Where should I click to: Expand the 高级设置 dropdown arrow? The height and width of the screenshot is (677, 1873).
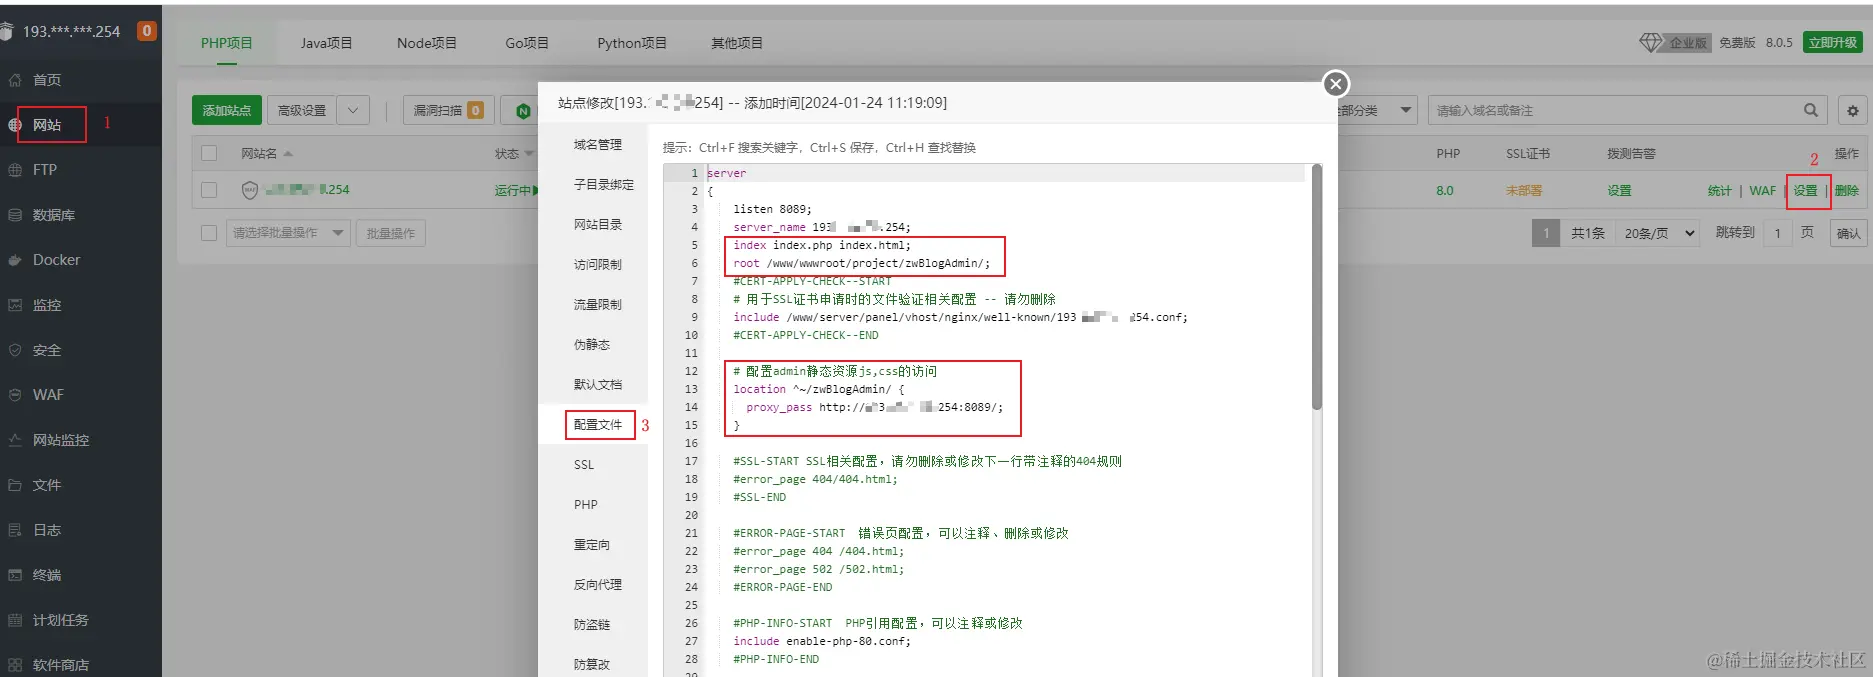[353, 110]
